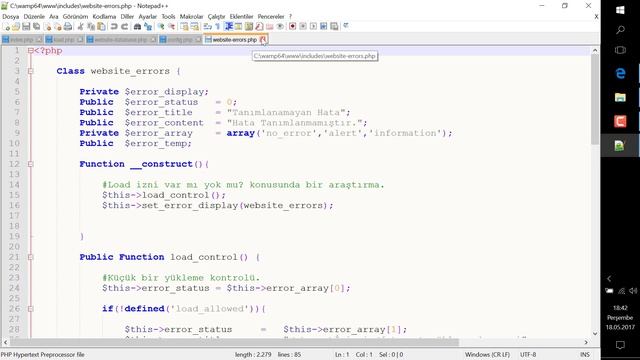The image size is (640, 360).
Task: Click the Cut scissors icon
Action: tap(80, 27)
